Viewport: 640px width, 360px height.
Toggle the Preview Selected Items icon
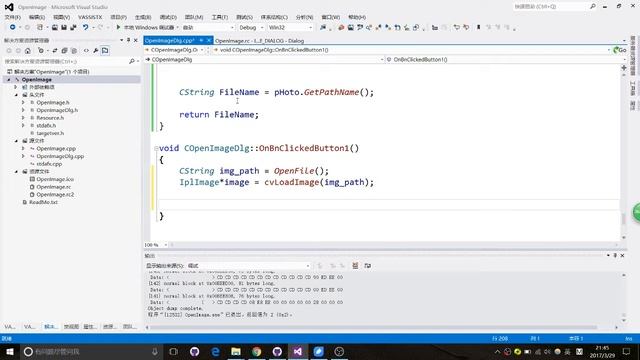[105, 51]
